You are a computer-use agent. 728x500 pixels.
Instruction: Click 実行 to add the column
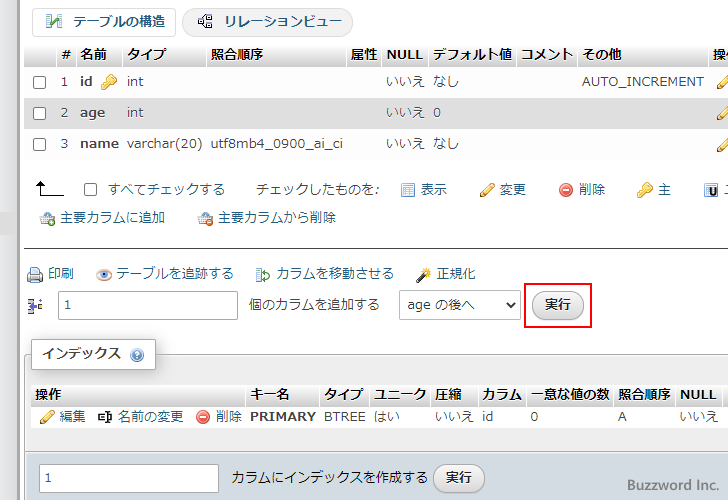point(558,305)
